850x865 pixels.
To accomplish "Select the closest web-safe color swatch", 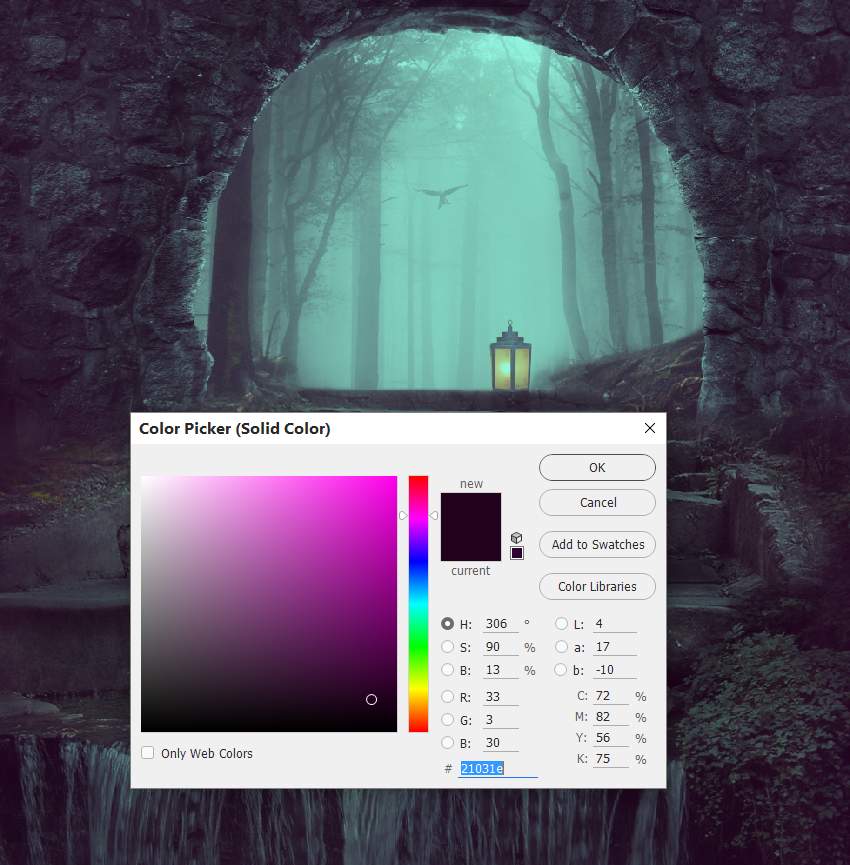I will 517,551.
